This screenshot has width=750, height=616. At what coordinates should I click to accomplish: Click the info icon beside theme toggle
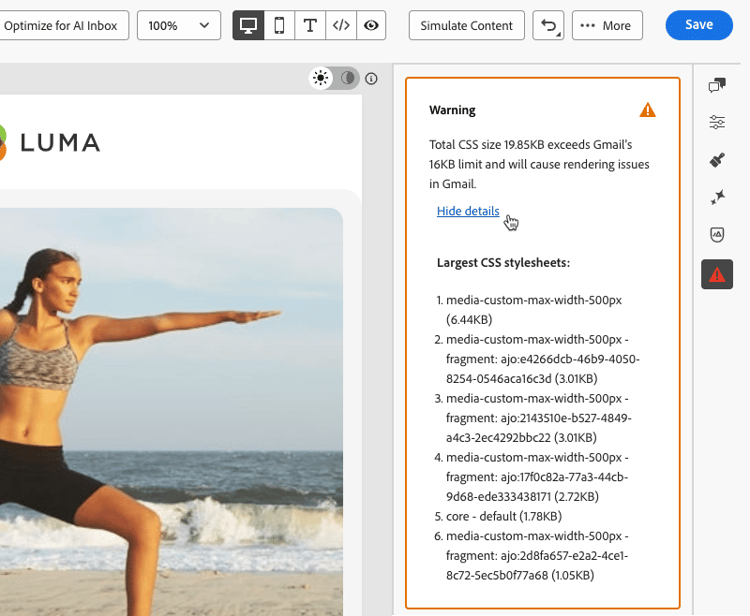pyautogui.click(x=371, y=78)
